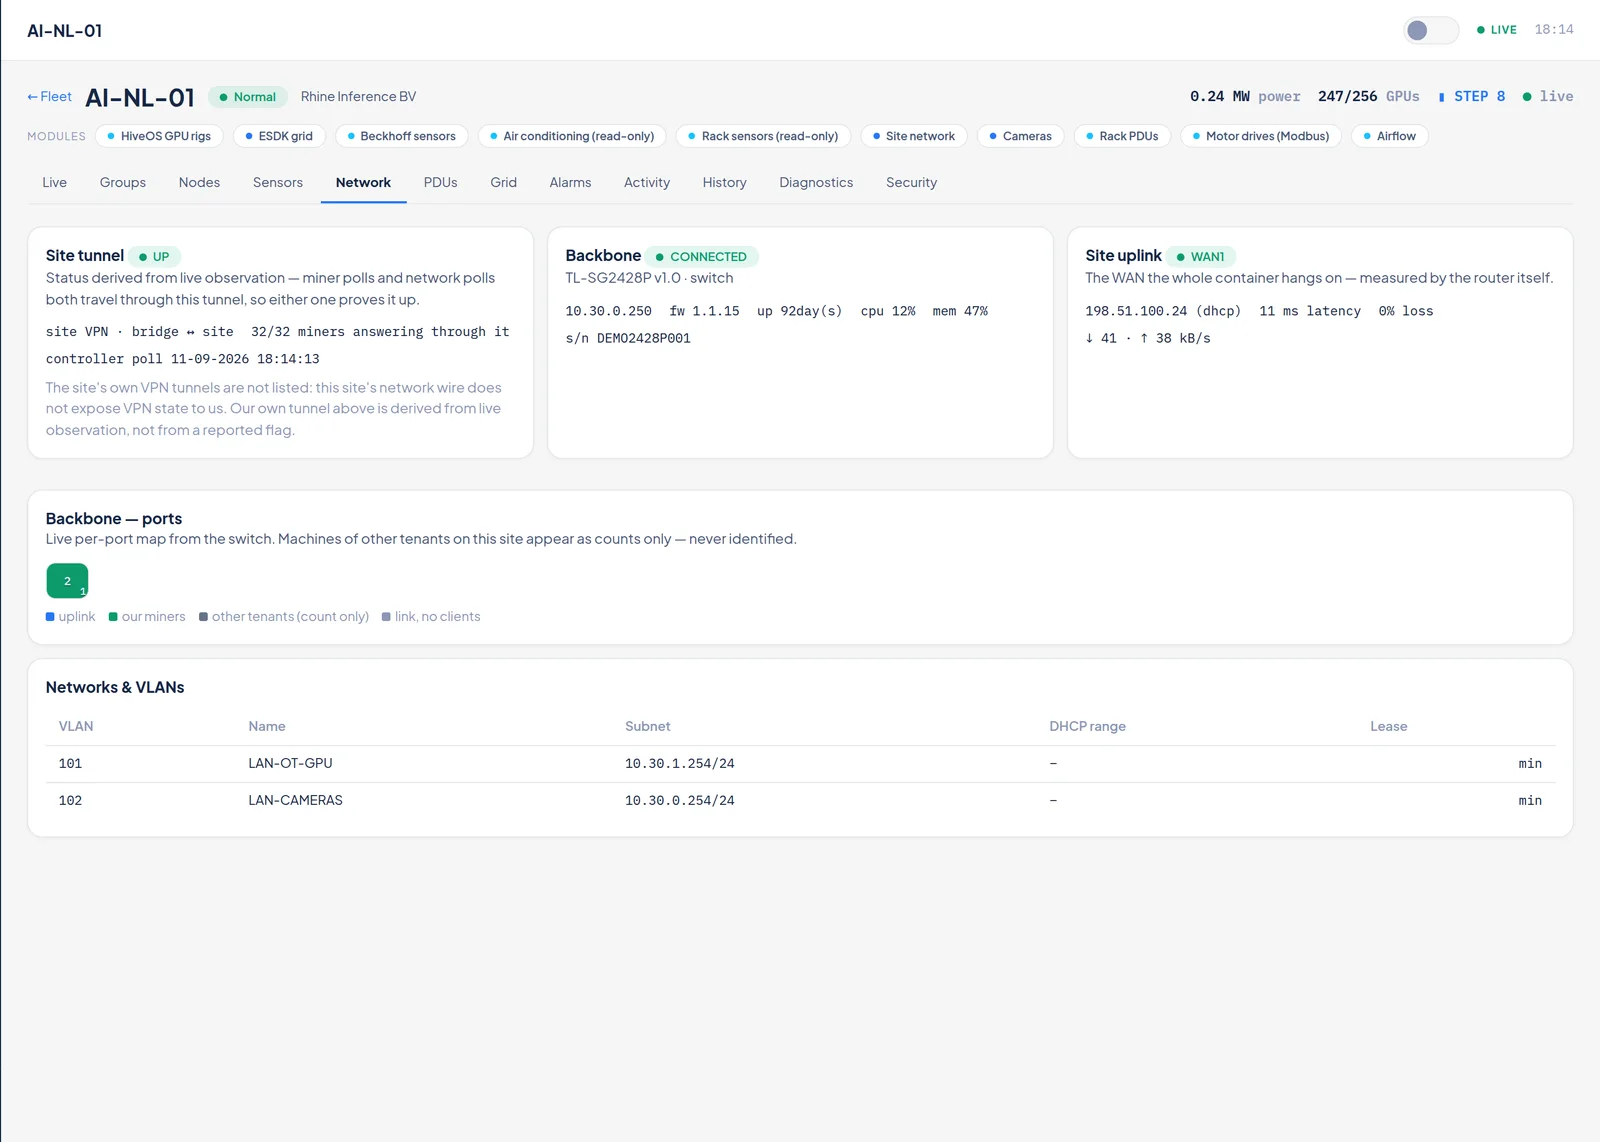Switch to the Grid tab
This screenshot has width=1600, height=1142.
tap(503, 182)
